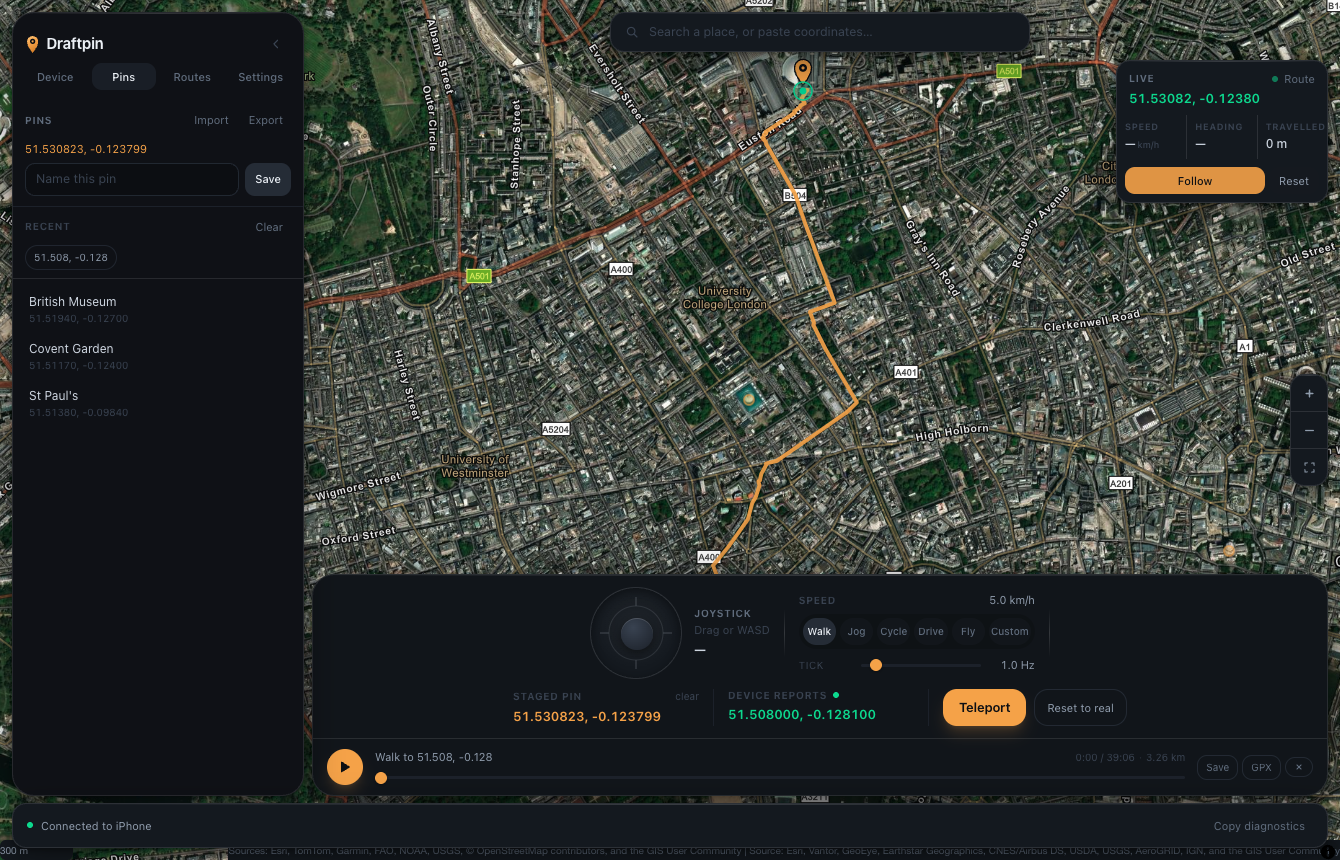The image size is (1340, 860).
Task: Click device reports coordinates 51.508000, -0.128100
Action: 802,715
